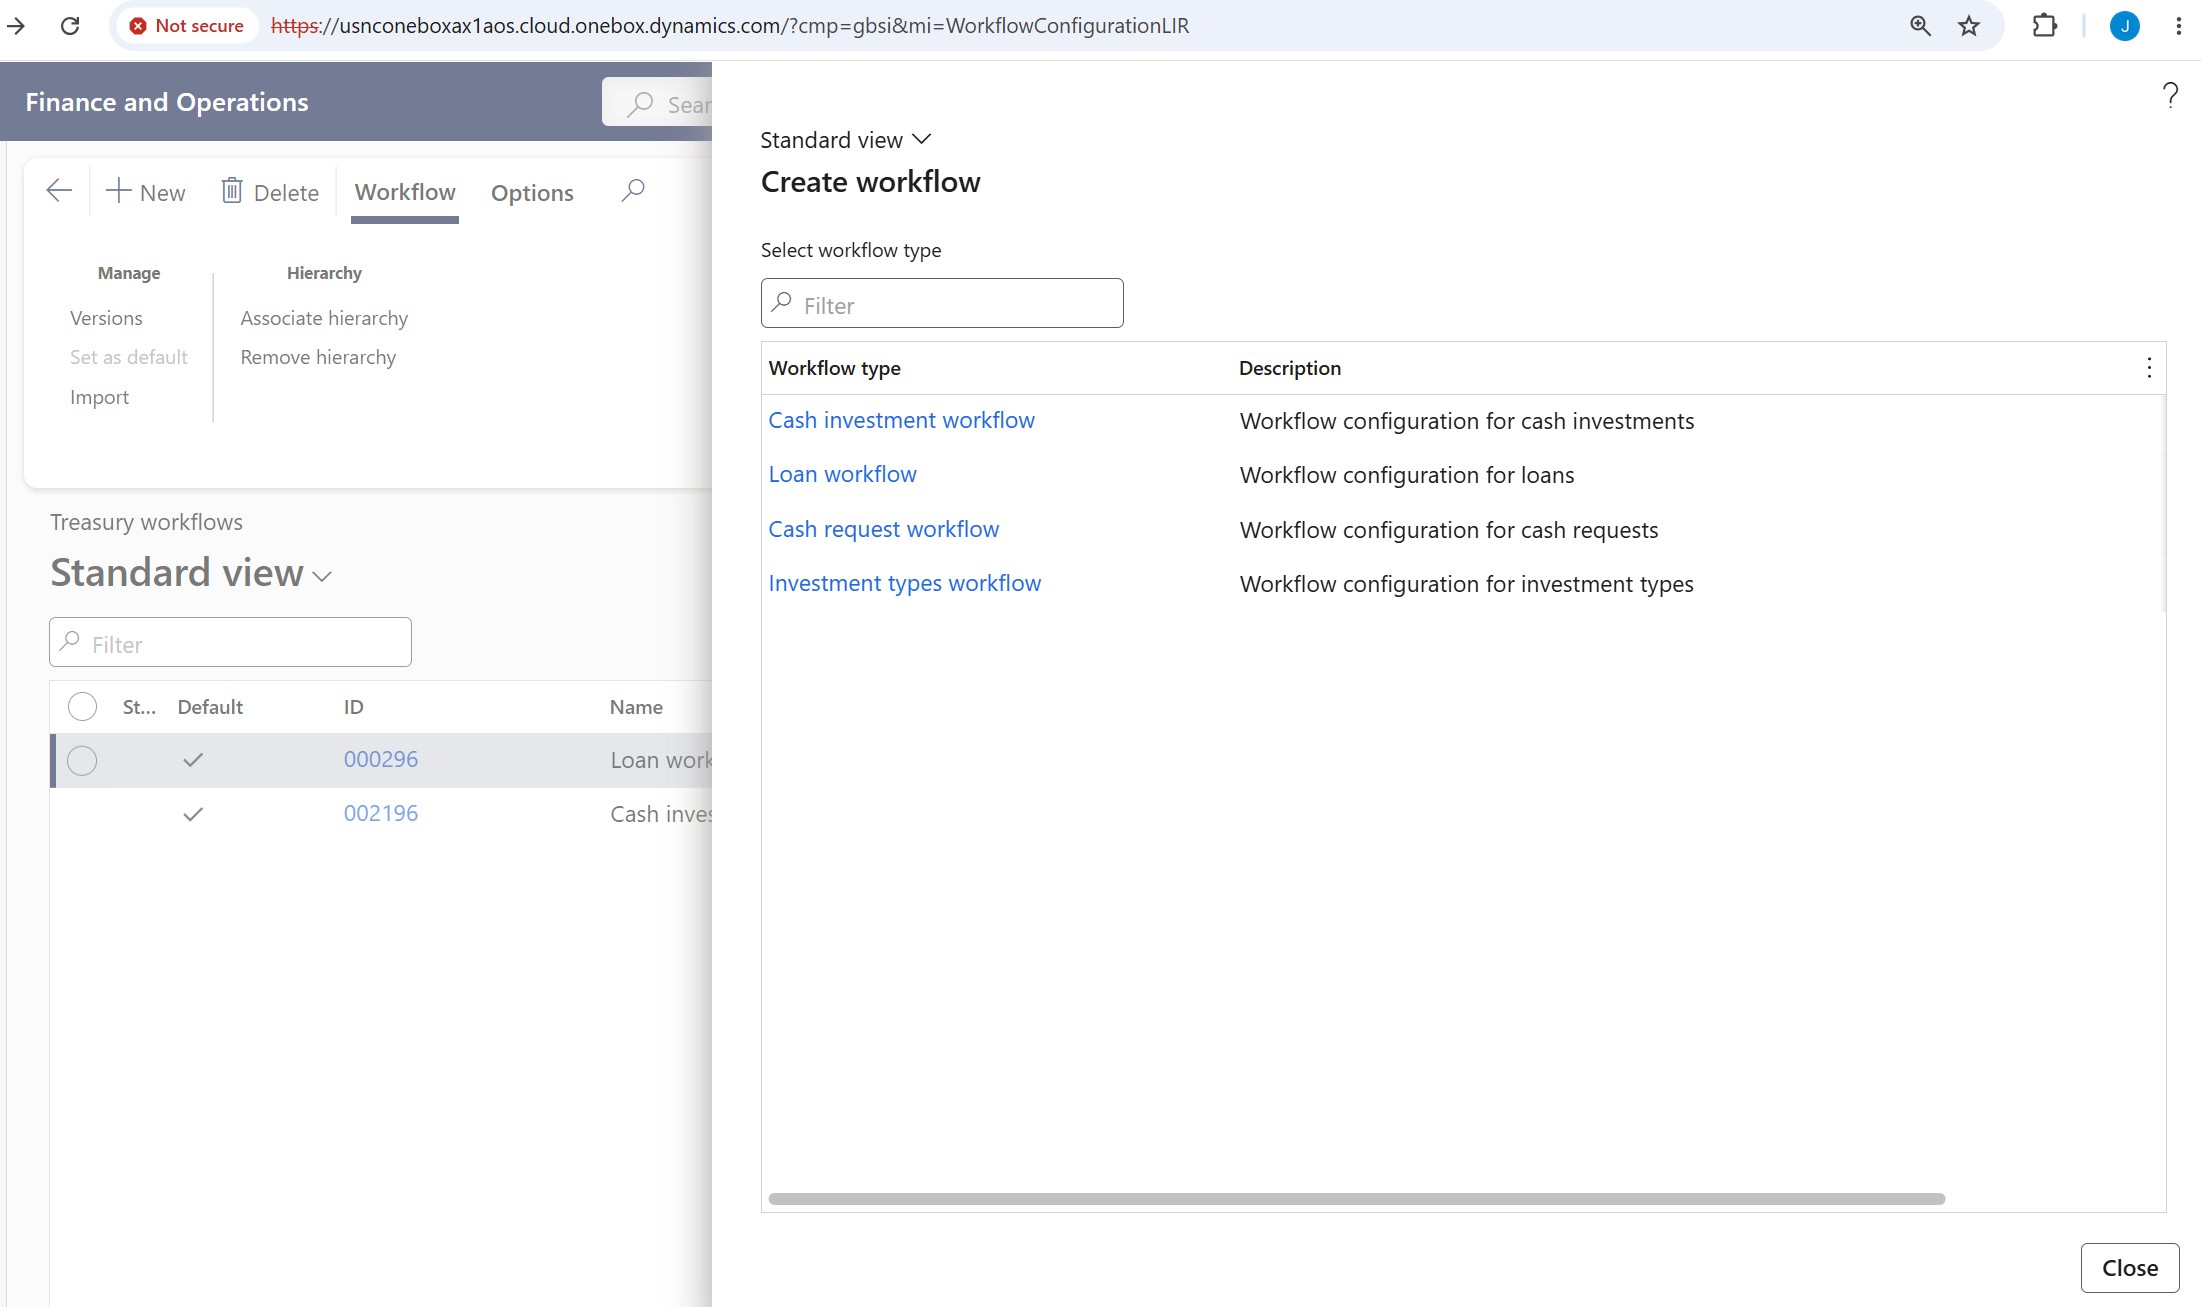This screenshot has height=1307, width=2201.
Task: Click Remove hierarchy
Action: click(318, 357)
